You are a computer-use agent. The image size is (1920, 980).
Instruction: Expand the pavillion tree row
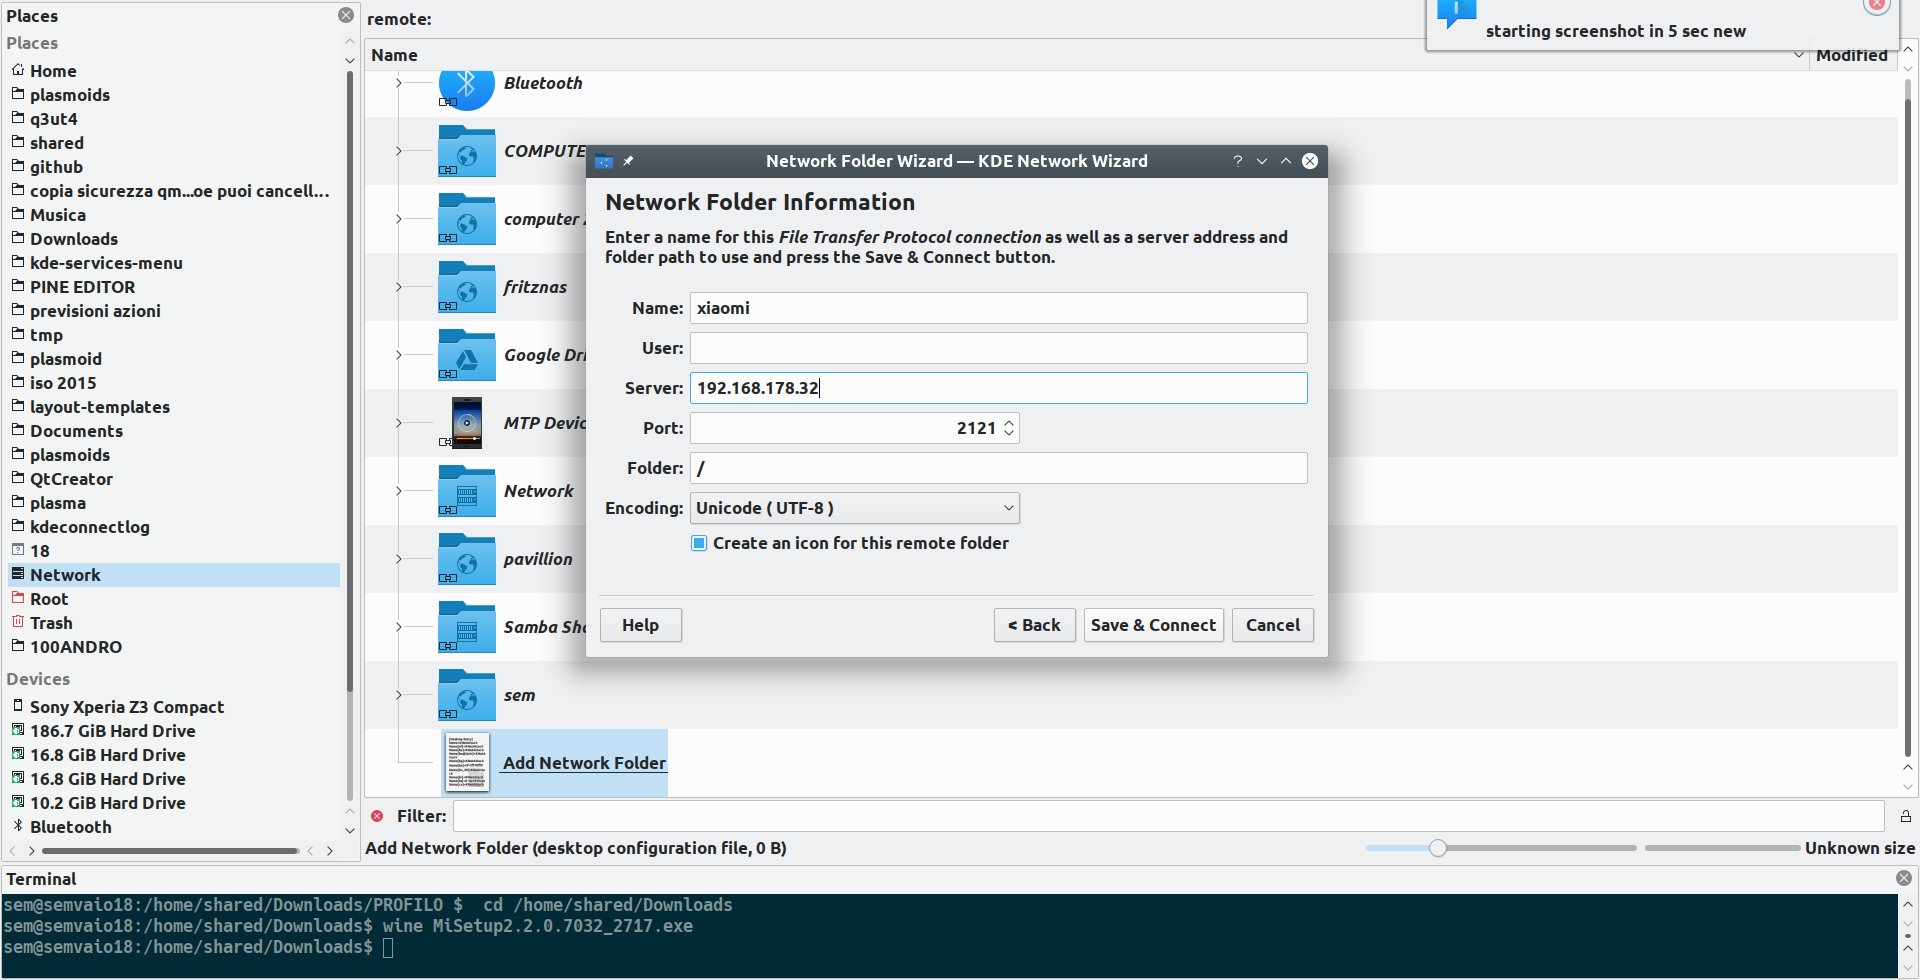[398, 559]
